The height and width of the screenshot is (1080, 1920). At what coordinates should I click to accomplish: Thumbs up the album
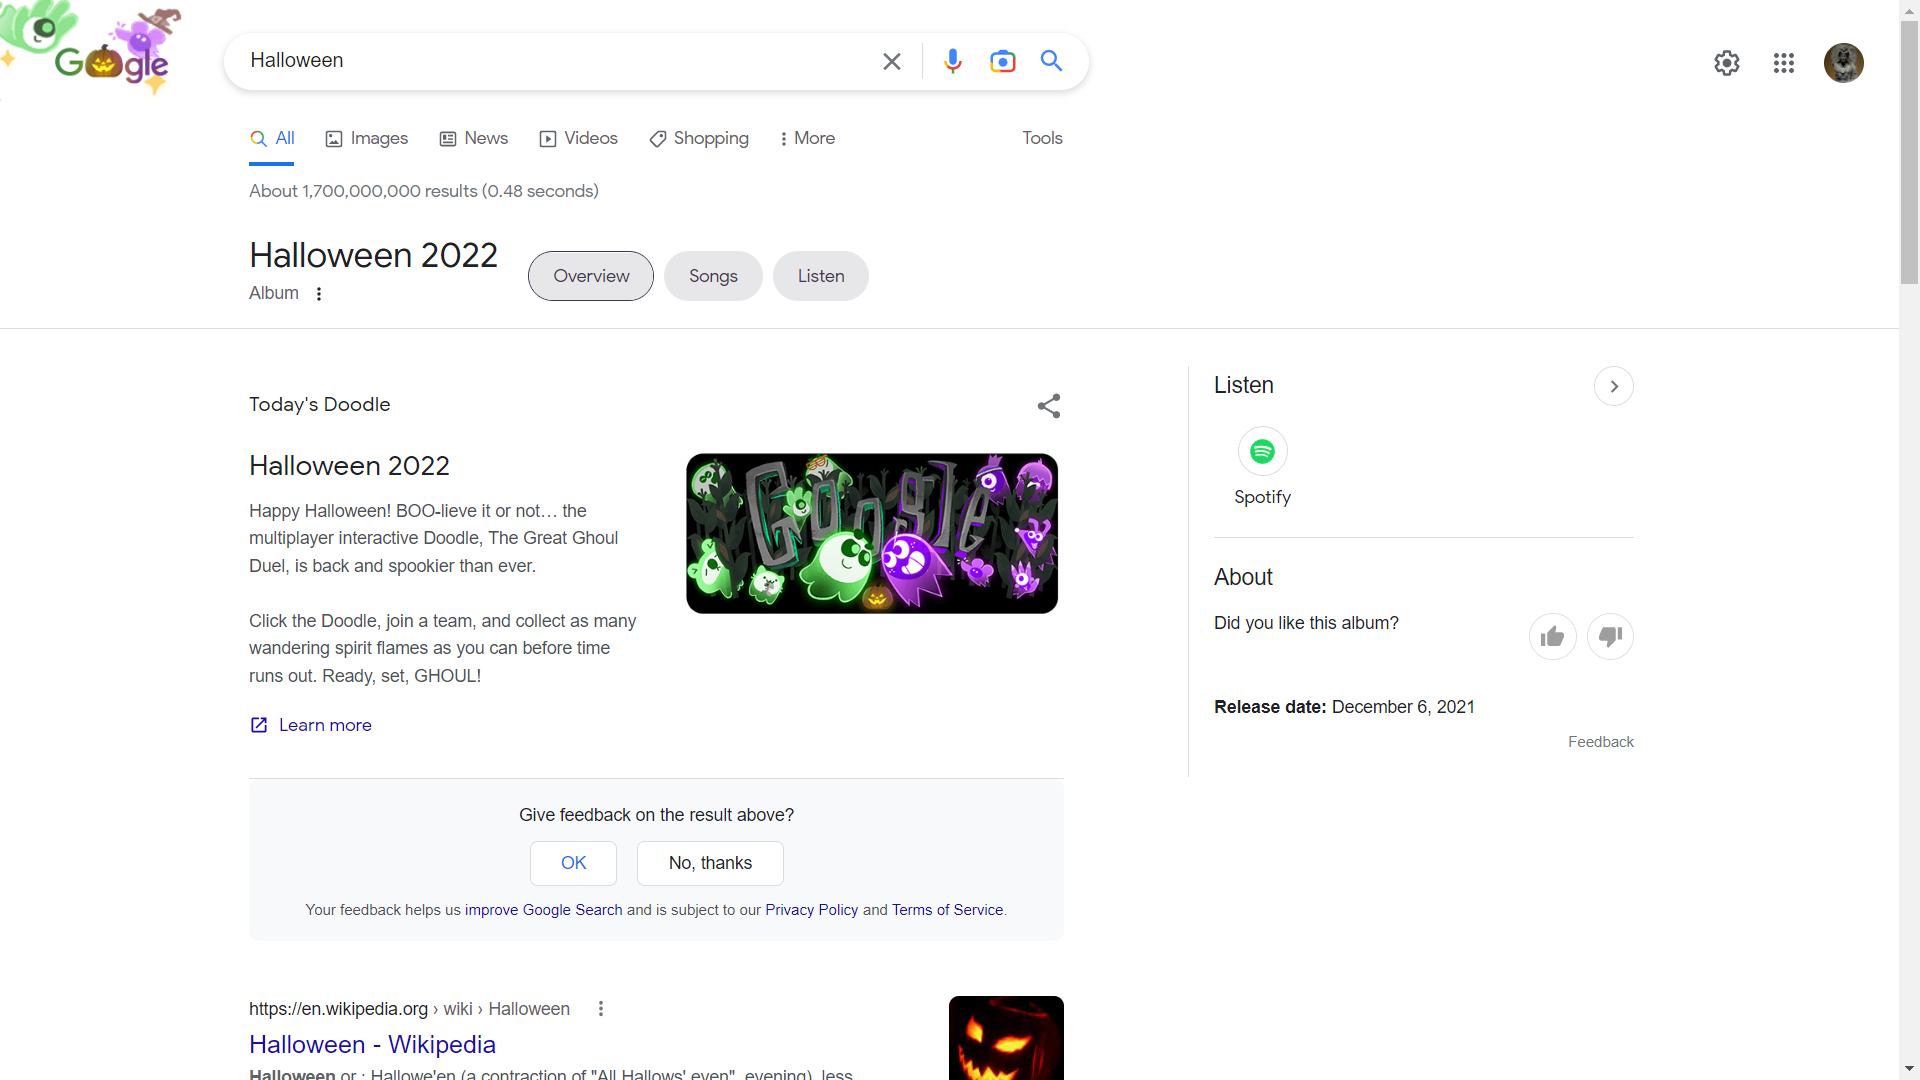coord(1553,636)
